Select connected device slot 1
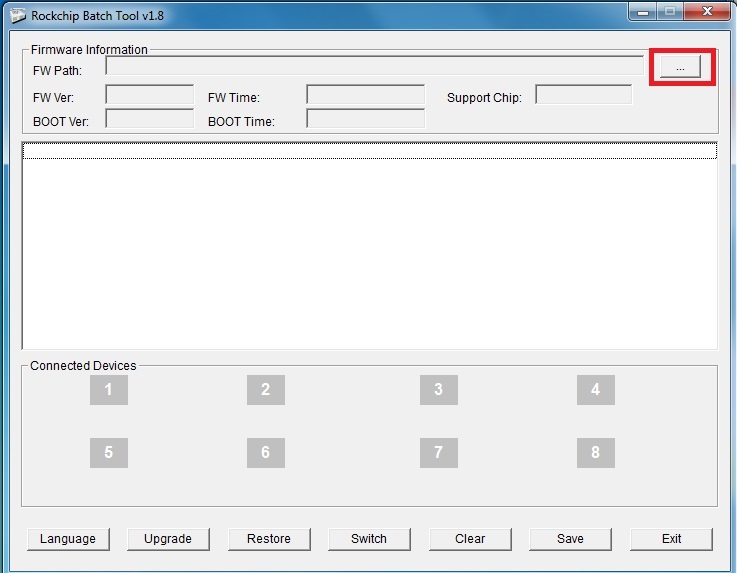Image resolution: width=737 pixels, height=573 pixels. coord(109,390)
